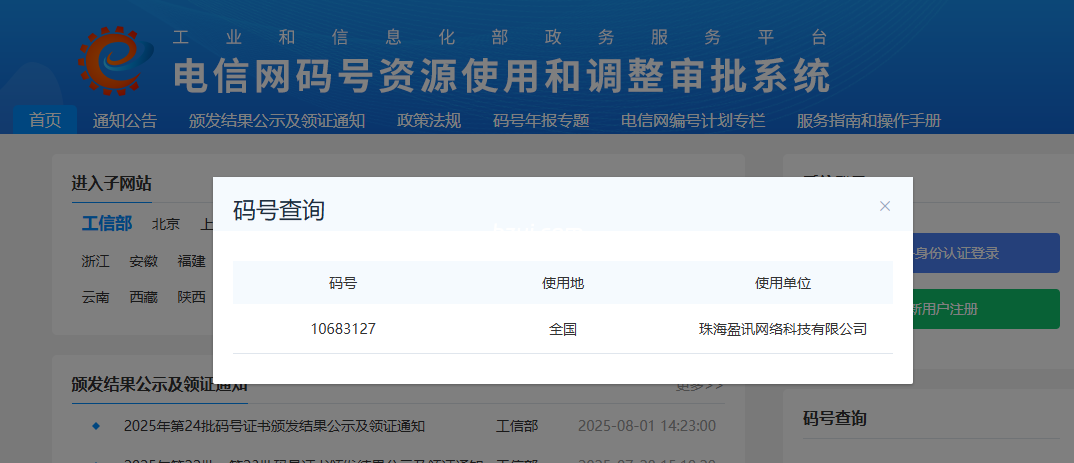Select 北京 sub-site link
Image resolution: width=1074 pixels, height=463 pixels.
coord(166,224)
